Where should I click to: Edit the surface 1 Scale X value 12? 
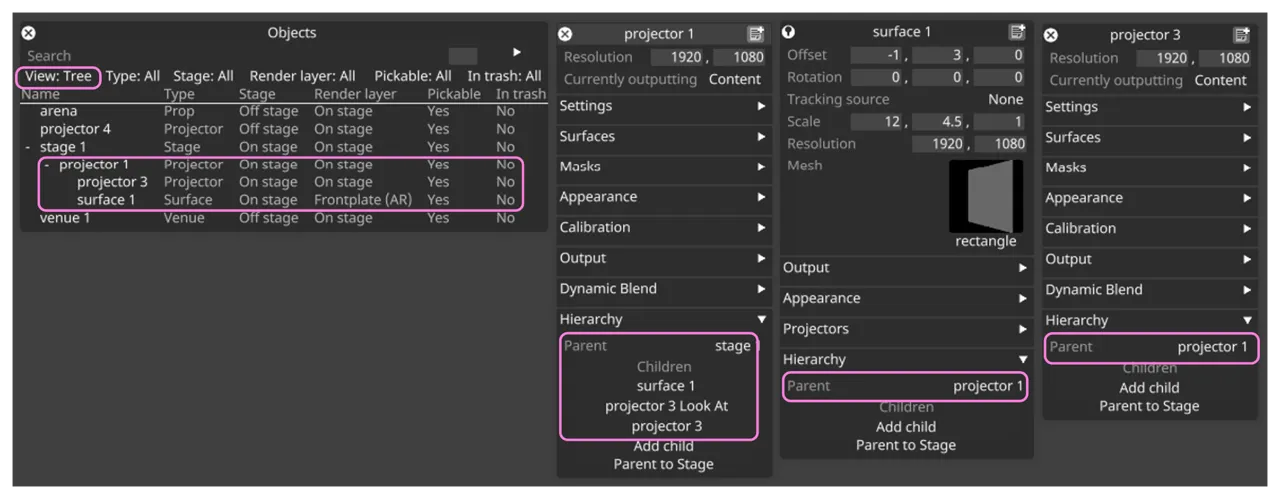pos(877,121)
